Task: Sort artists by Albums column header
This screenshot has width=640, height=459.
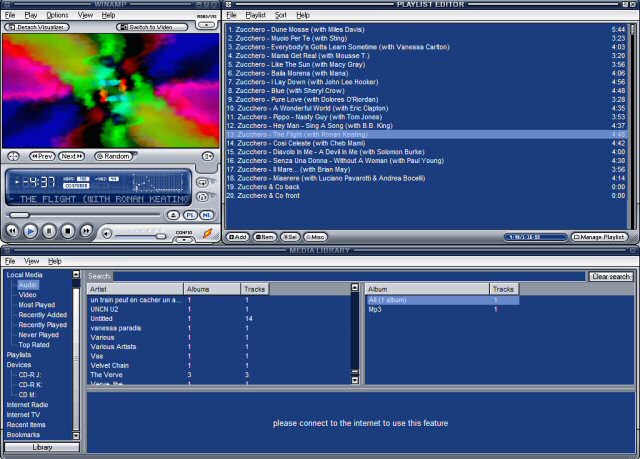Action: pyautogui.click(x=212, y=289)
